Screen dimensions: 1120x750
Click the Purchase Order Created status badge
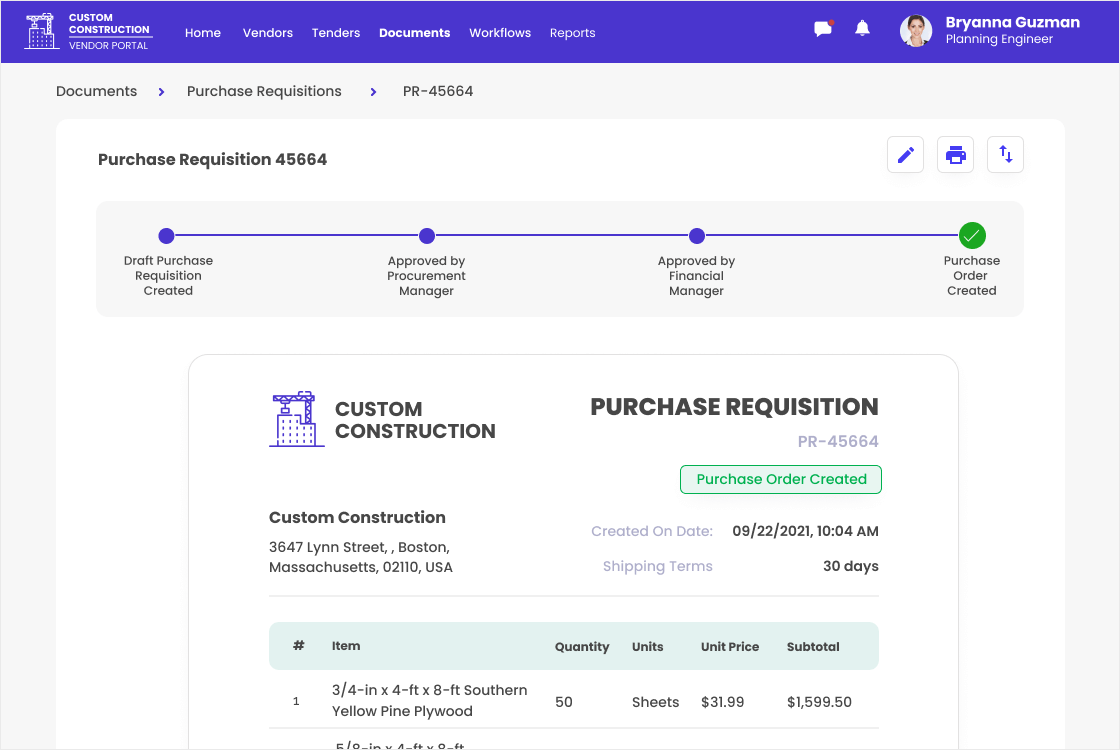click(x=781, y=479)
